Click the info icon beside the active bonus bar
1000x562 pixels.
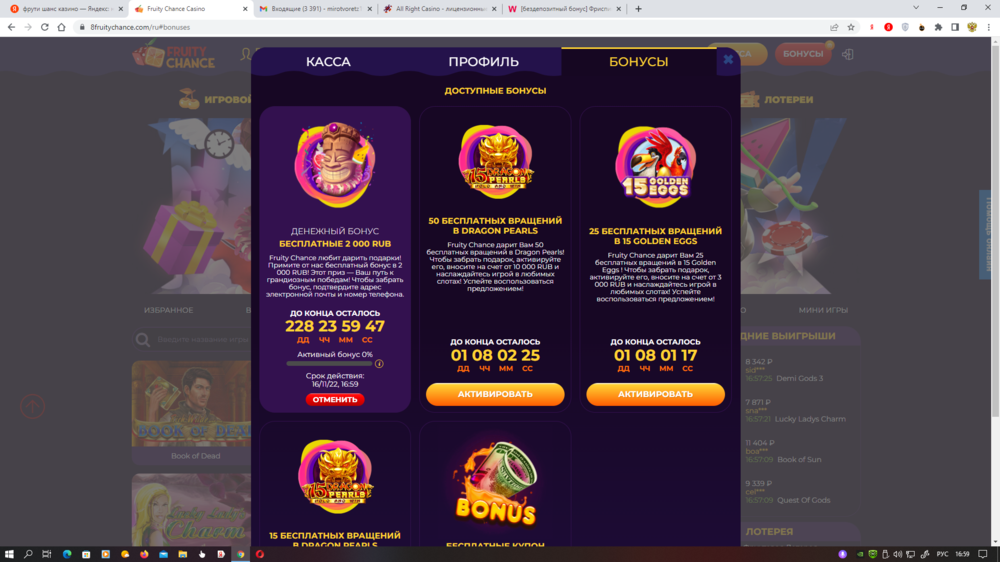pyautogui.click(x=379, y=364)
